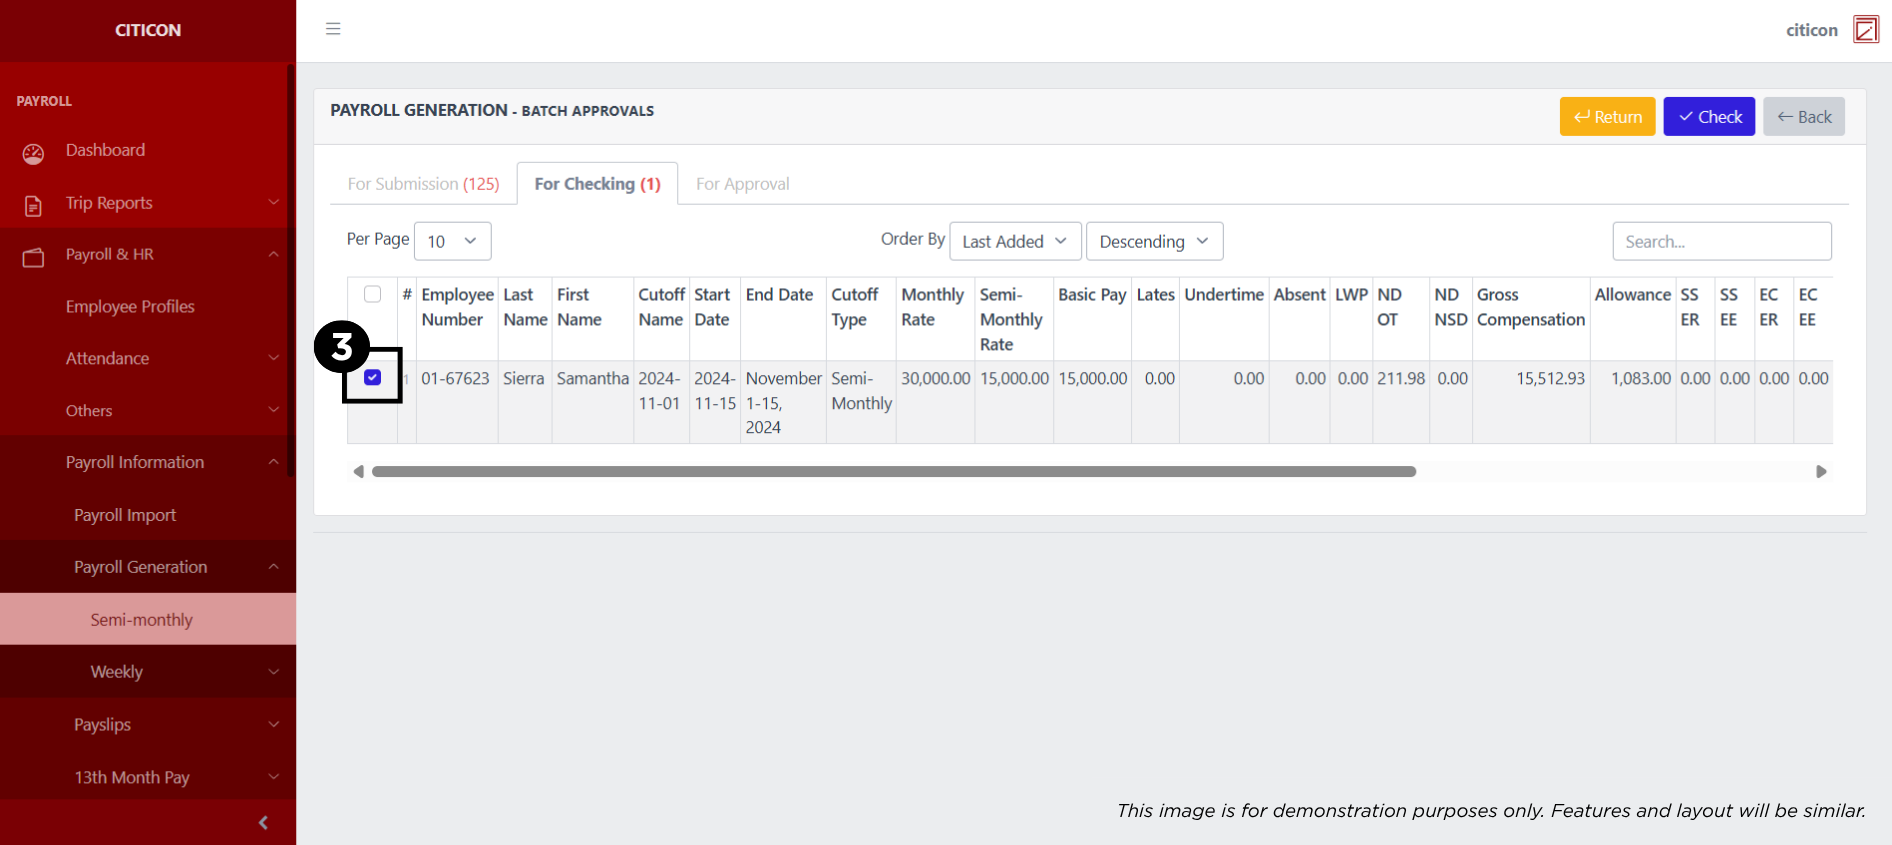The image size is (1892, 845).
Task: Switch to the For Approval tab
Action: pyautogui.click(x=742, y=184)
